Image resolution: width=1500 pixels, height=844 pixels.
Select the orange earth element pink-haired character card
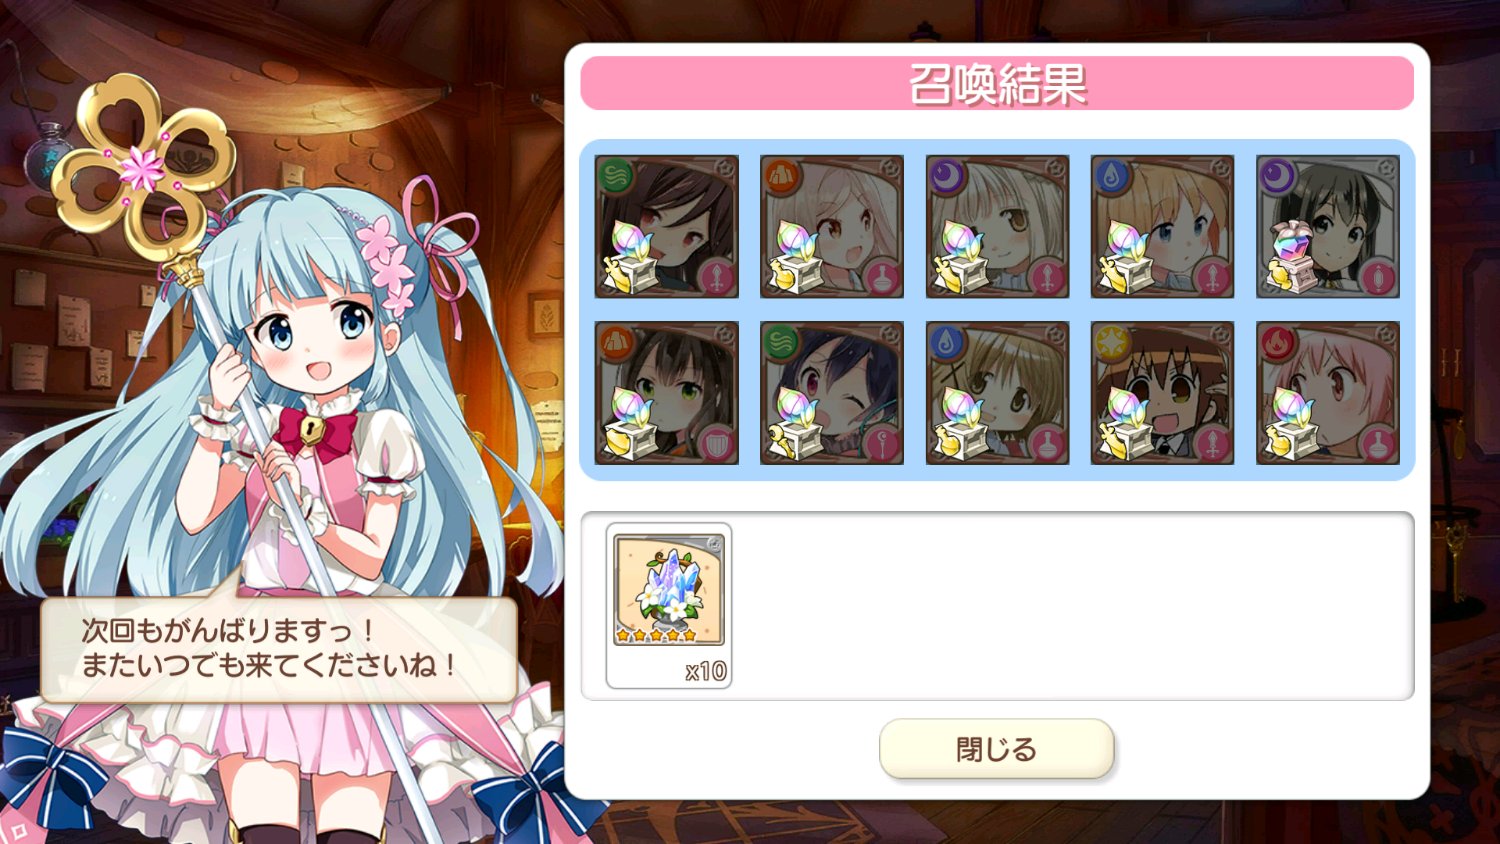(x=832, y=227)
